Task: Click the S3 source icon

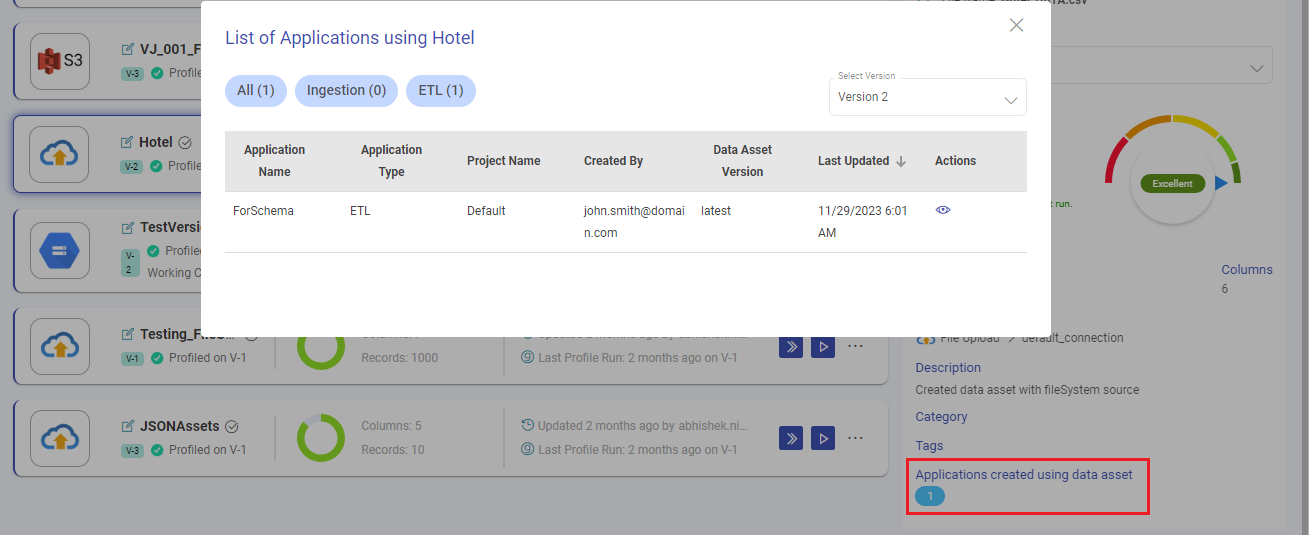Action: click(x=60, y=61)
